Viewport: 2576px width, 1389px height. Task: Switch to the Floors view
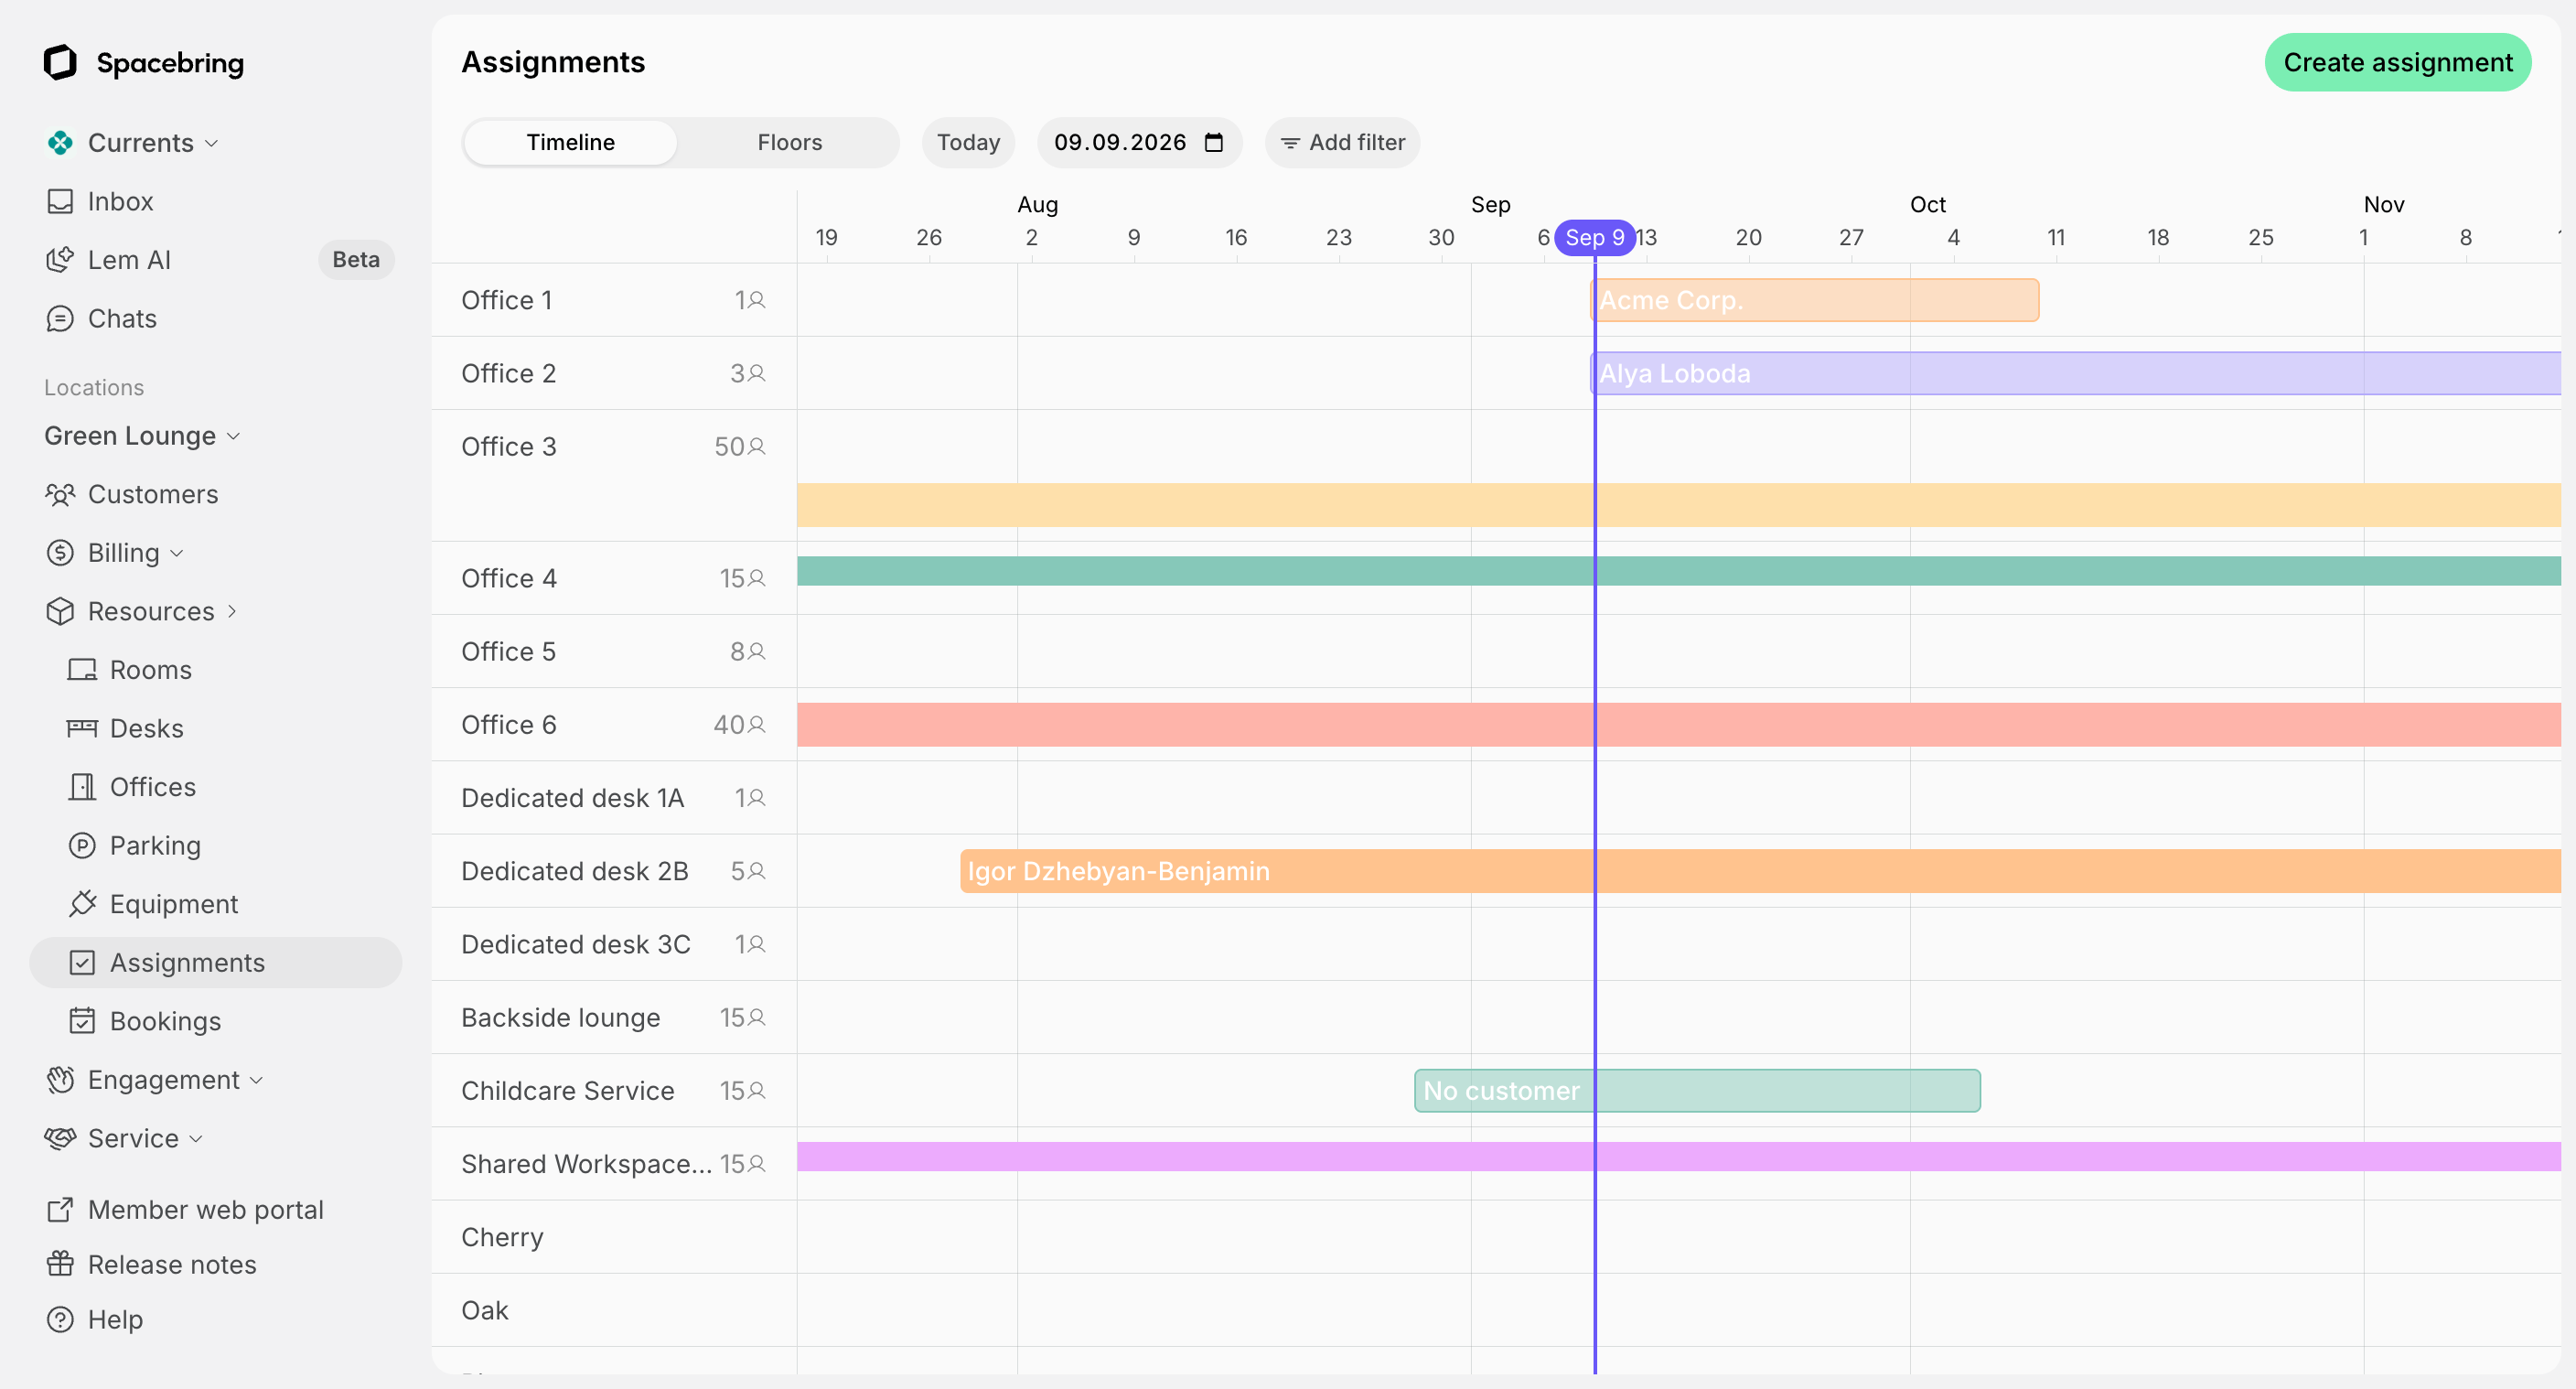(789, 142)
